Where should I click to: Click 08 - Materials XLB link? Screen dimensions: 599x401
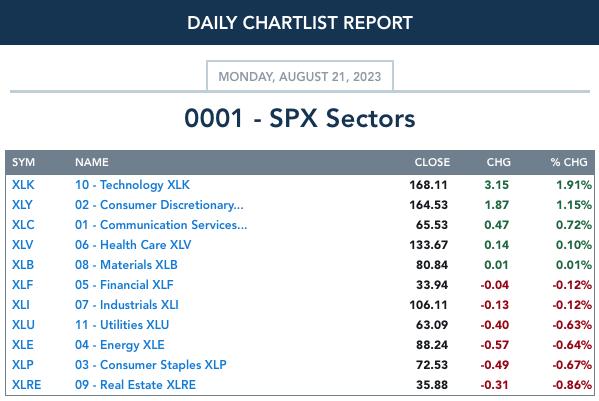(126, 265)
